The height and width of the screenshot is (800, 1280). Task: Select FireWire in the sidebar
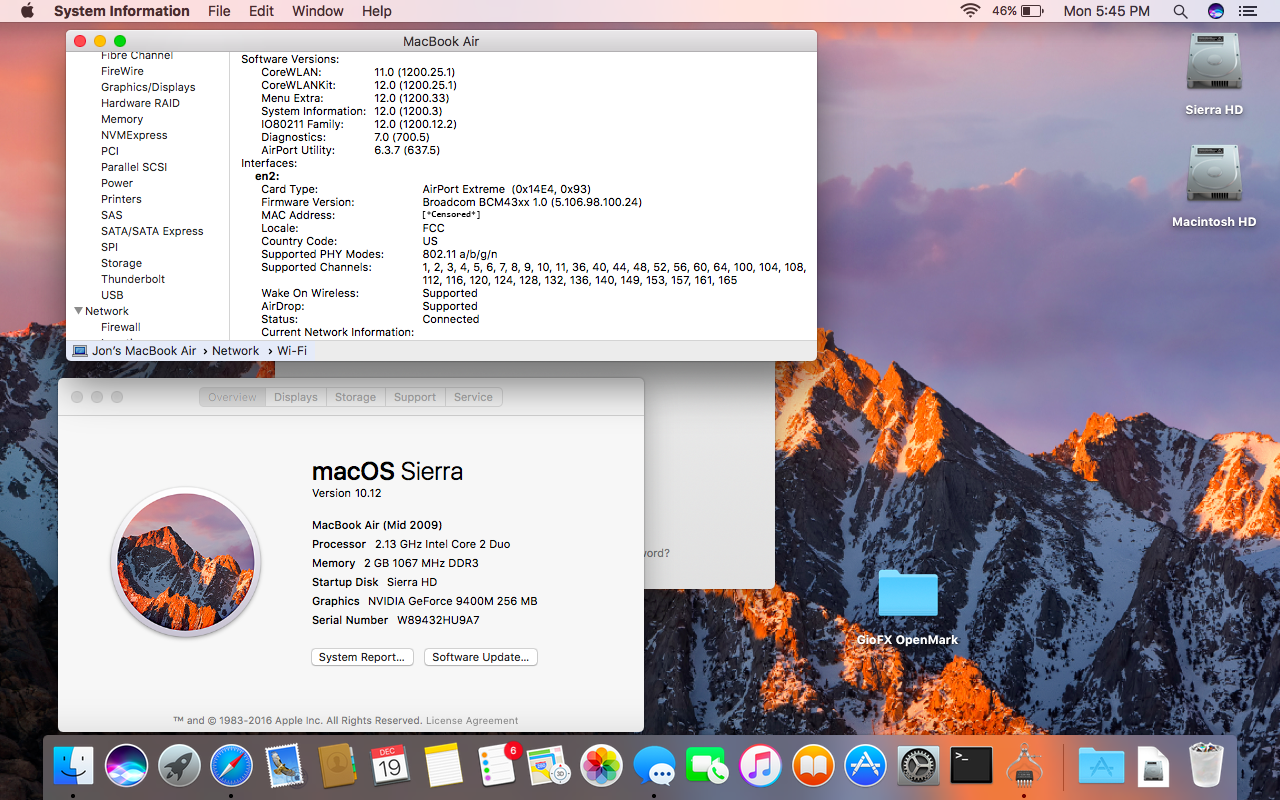click(x=122, y=71)
